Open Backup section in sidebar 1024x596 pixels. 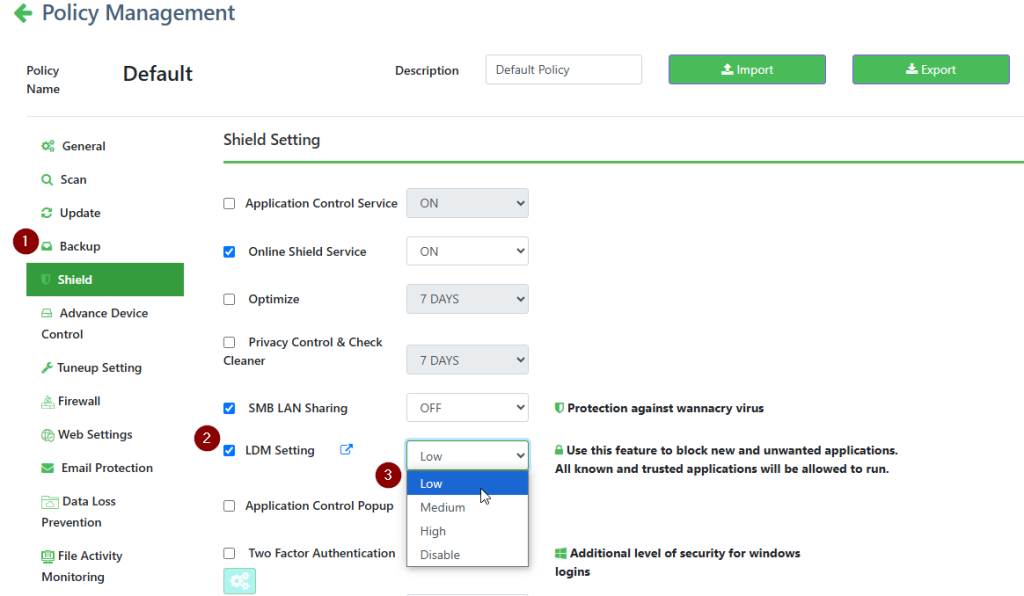point(79,246)
